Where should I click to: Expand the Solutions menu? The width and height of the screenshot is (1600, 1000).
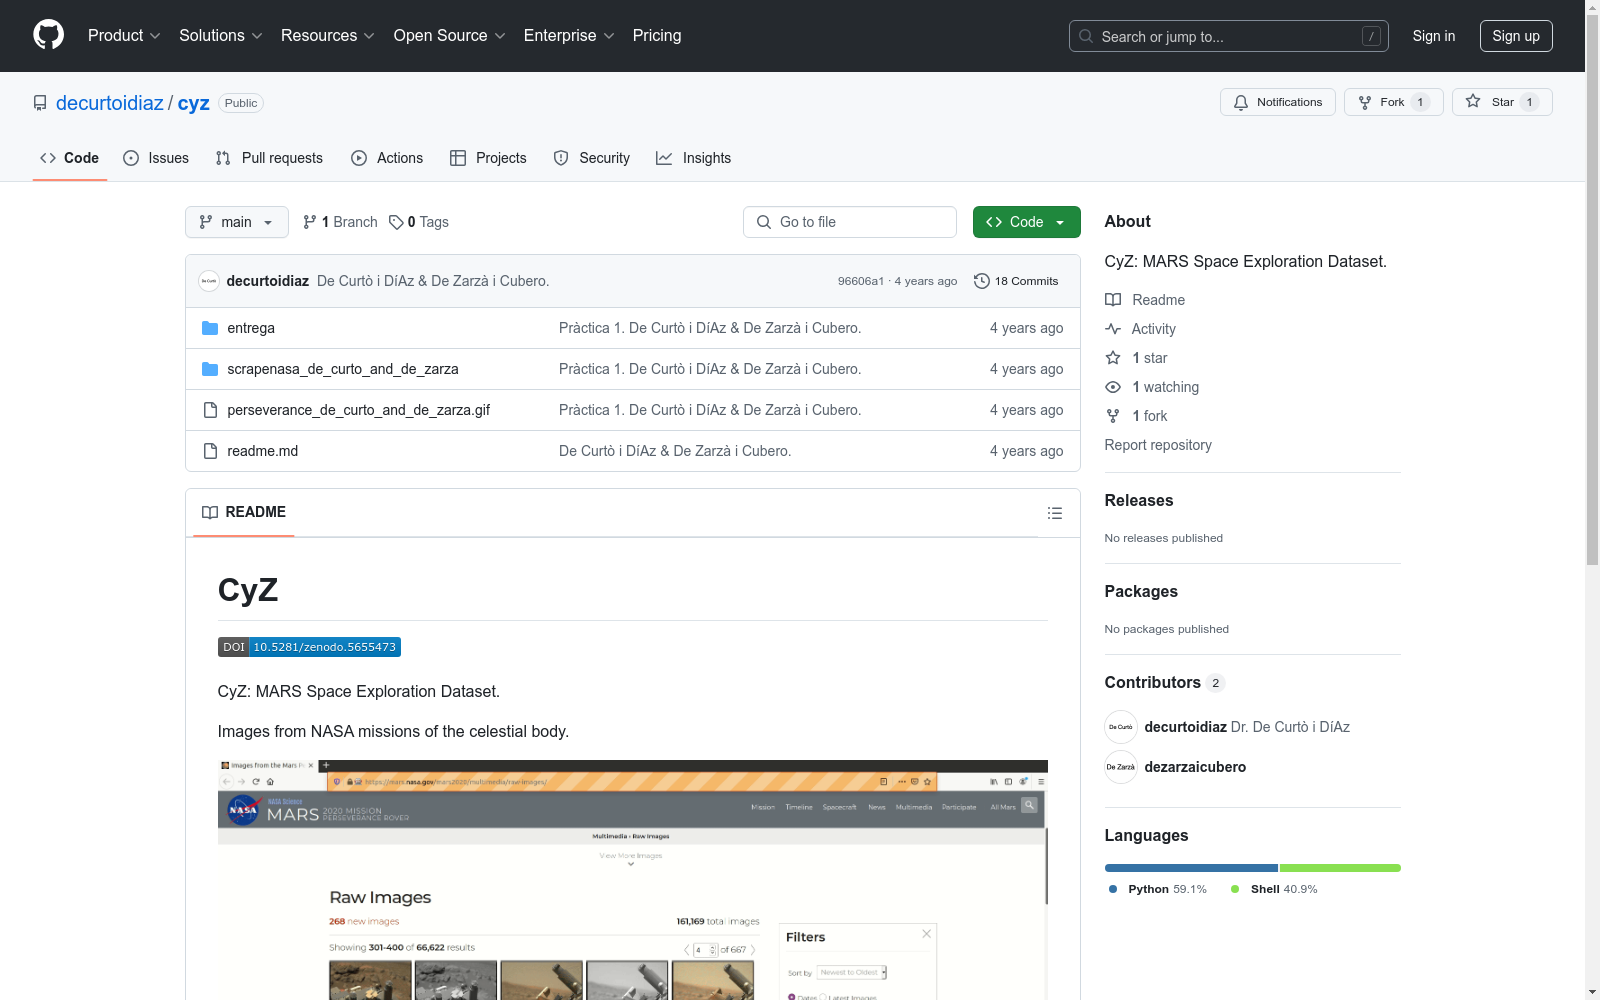(x=221, y=35)
